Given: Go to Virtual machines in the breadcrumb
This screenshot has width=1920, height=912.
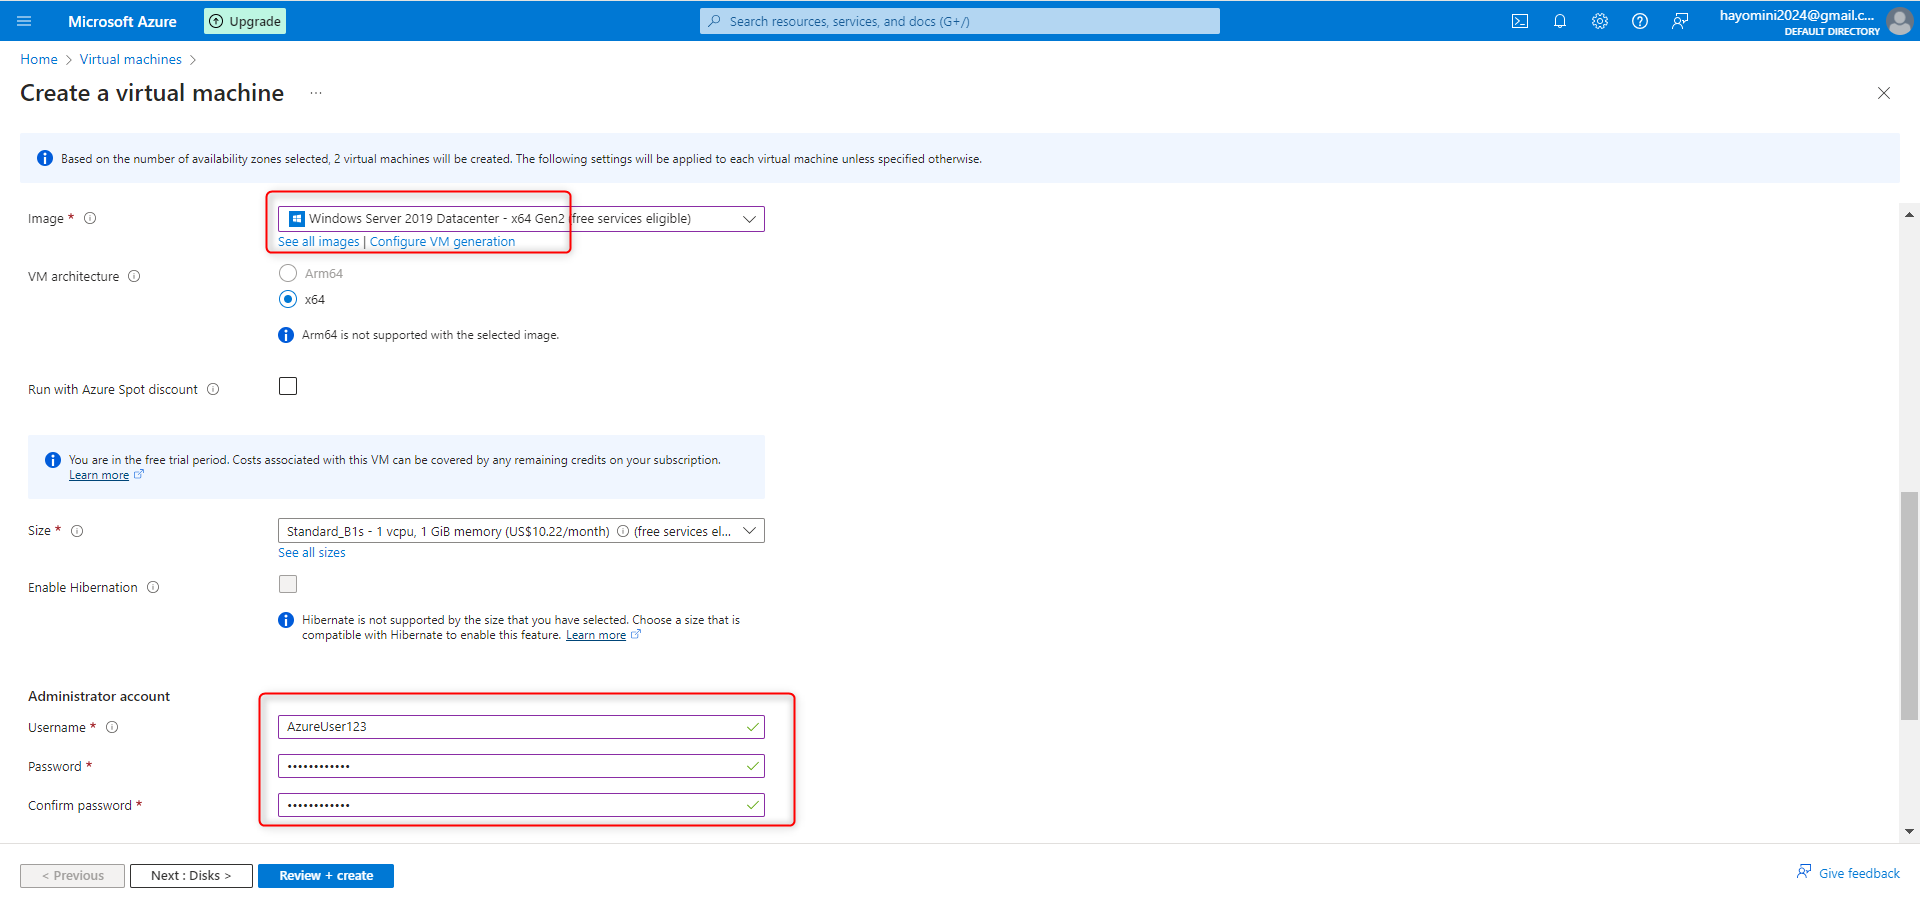Looking at the screenshot, I should [131, 59].
